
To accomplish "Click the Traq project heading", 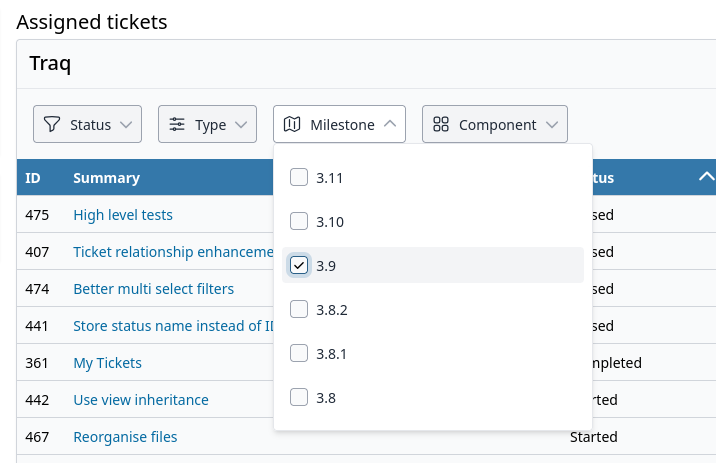I will click(50, 63).
